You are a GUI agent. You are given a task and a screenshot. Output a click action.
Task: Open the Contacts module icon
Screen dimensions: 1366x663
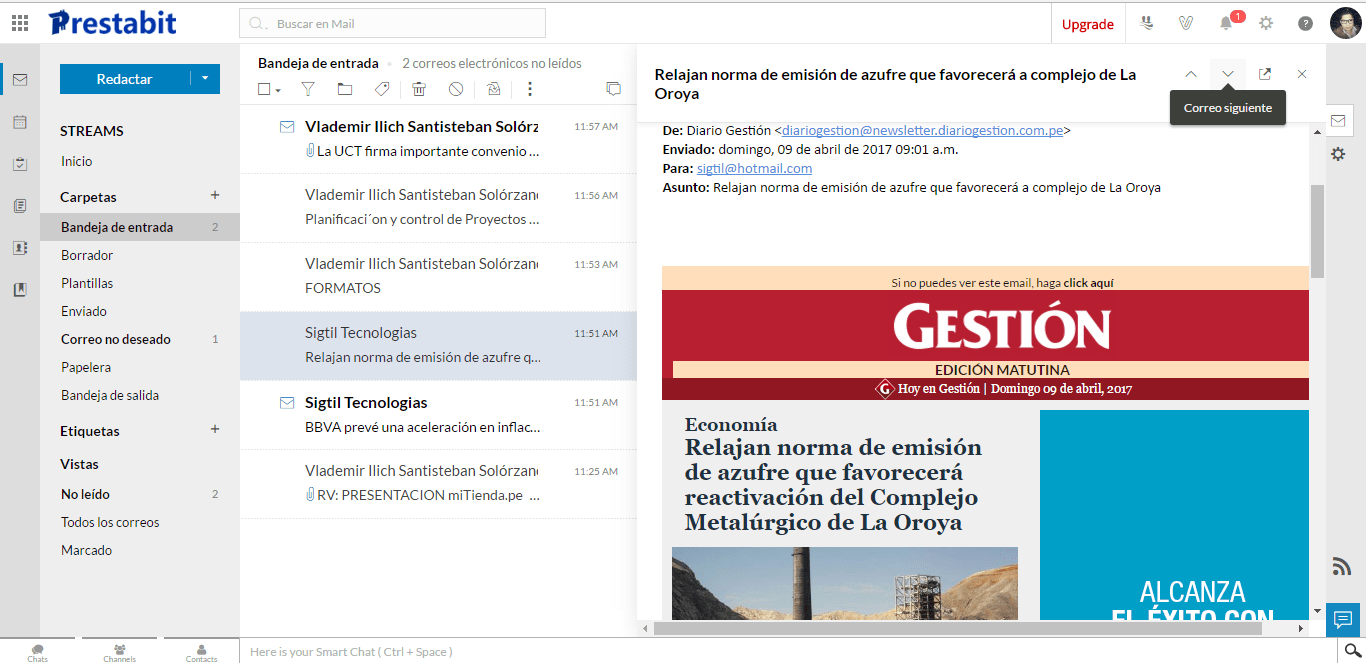pyautogui.click(x=20, y=248)
